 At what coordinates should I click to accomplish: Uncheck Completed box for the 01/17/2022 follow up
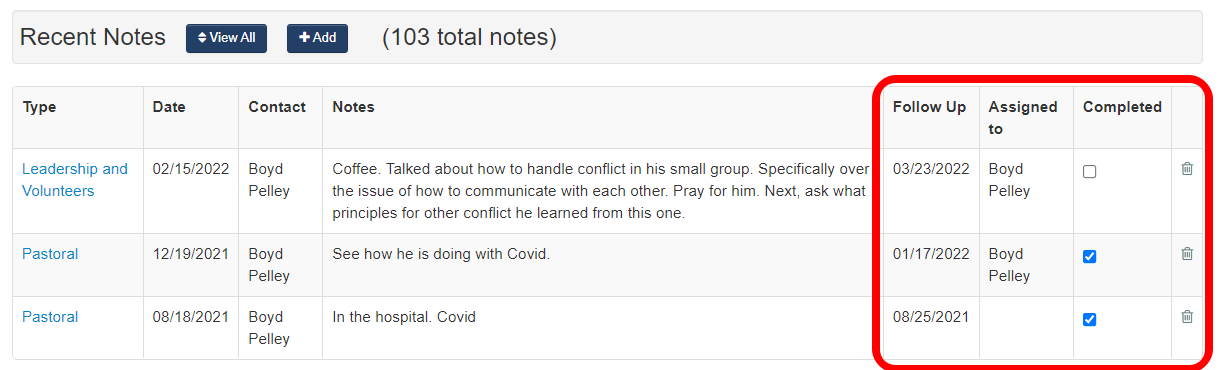1090,257
